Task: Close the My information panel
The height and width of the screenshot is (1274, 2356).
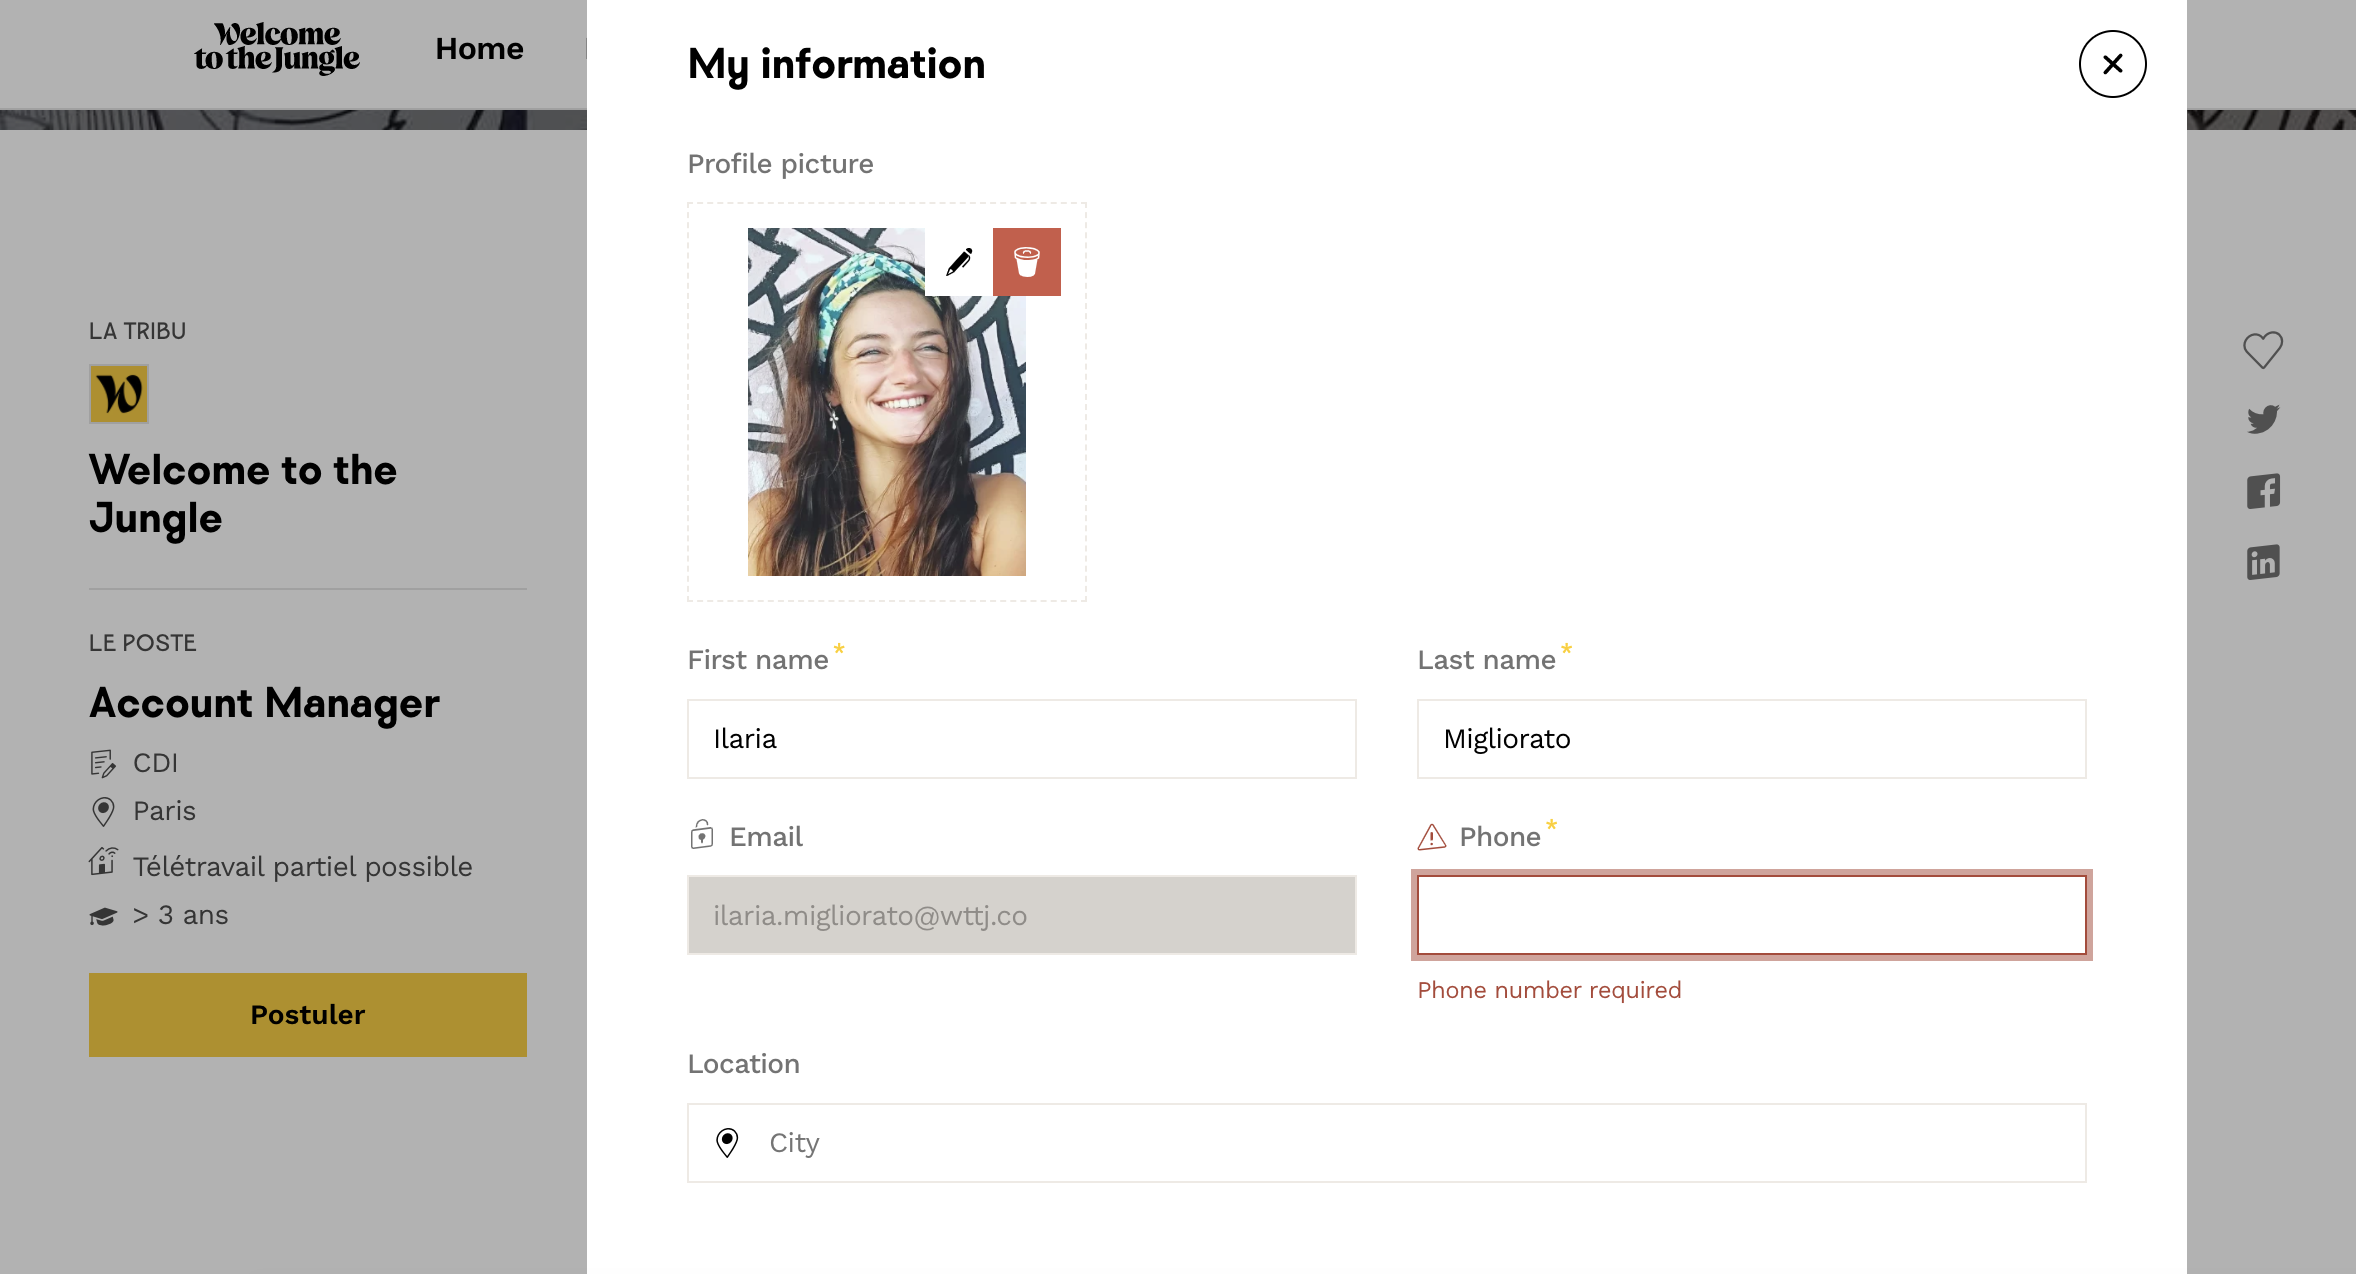Action: point(2112,64)
